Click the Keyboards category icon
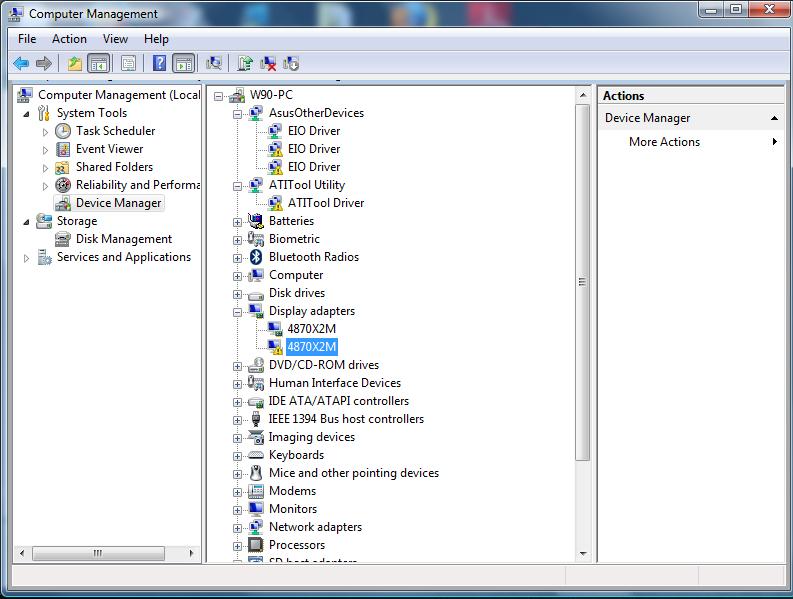 click(x=256, y=455)
